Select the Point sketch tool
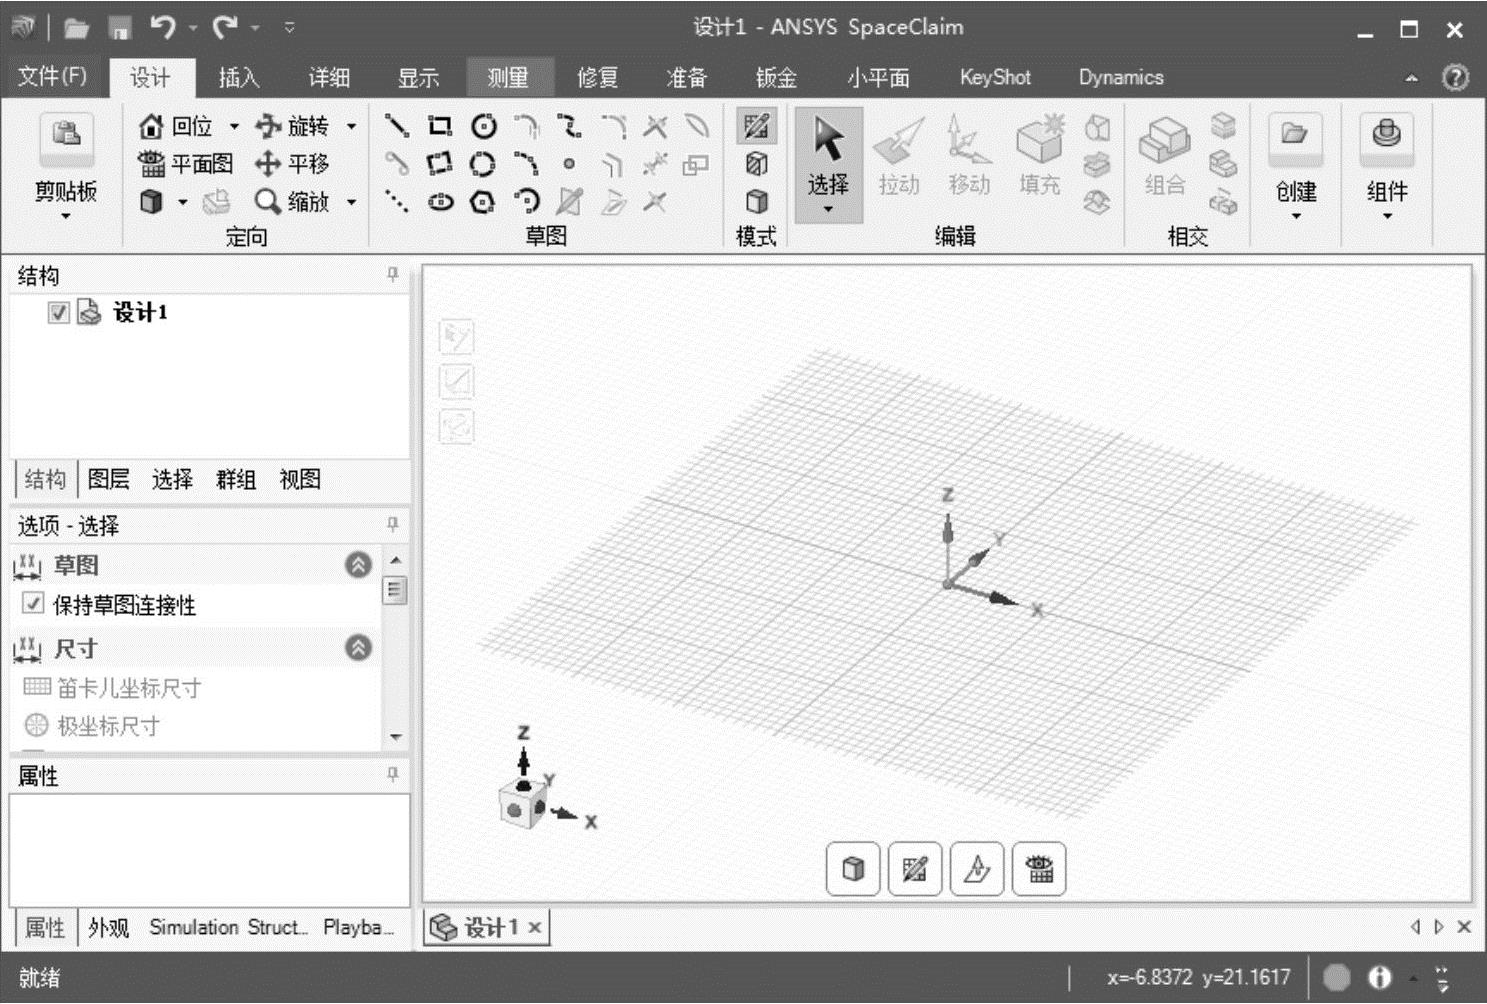Viewport: 1487px width, 1004px height. [569, 163]
